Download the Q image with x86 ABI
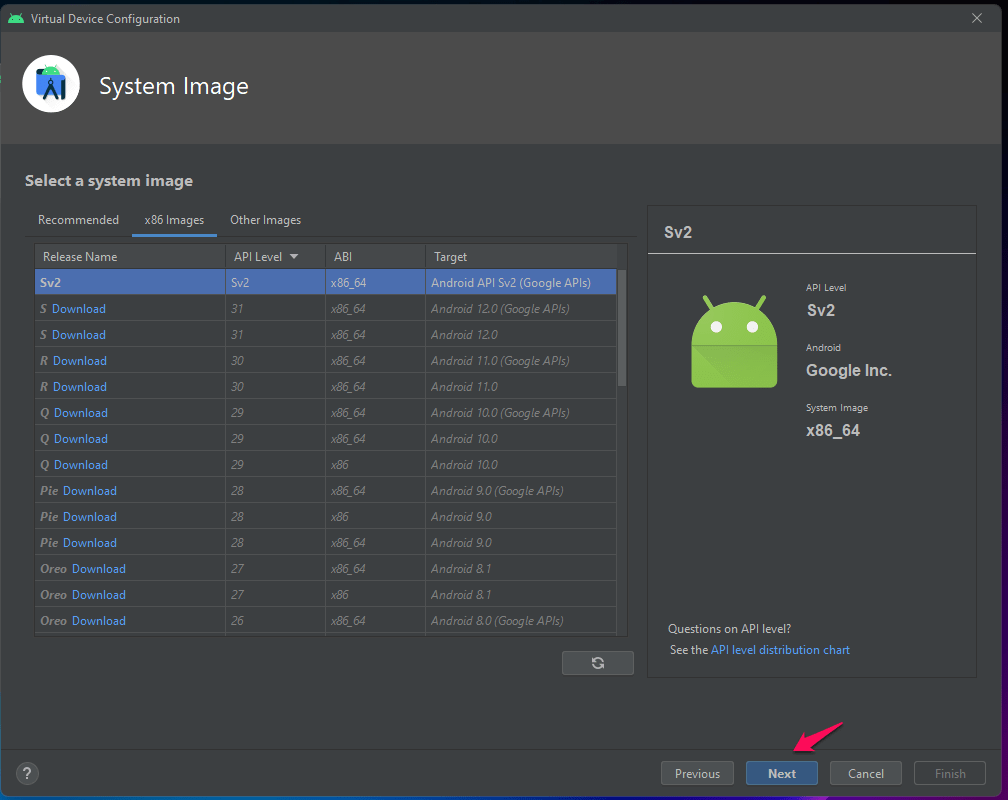This screenshot has width=1008, height=800. 80,465
